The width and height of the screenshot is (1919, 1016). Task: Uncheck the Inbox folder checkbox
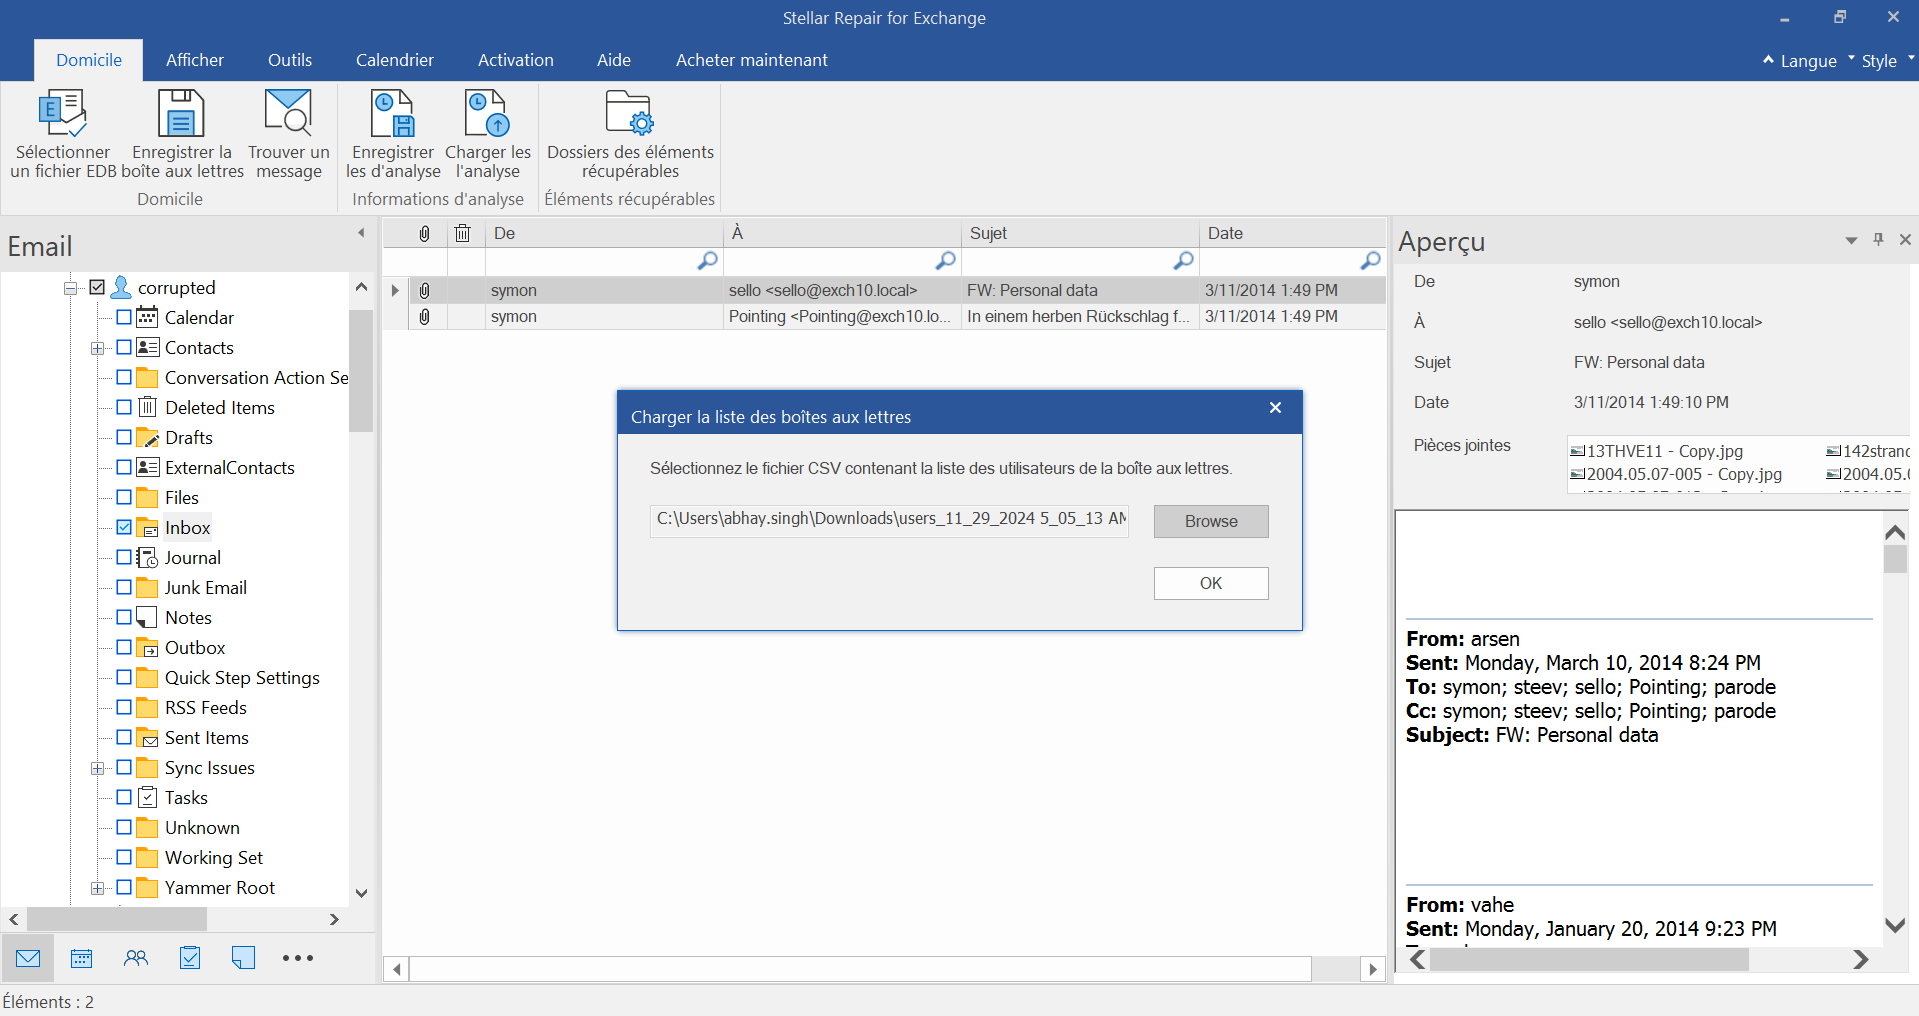coord(124,527)
